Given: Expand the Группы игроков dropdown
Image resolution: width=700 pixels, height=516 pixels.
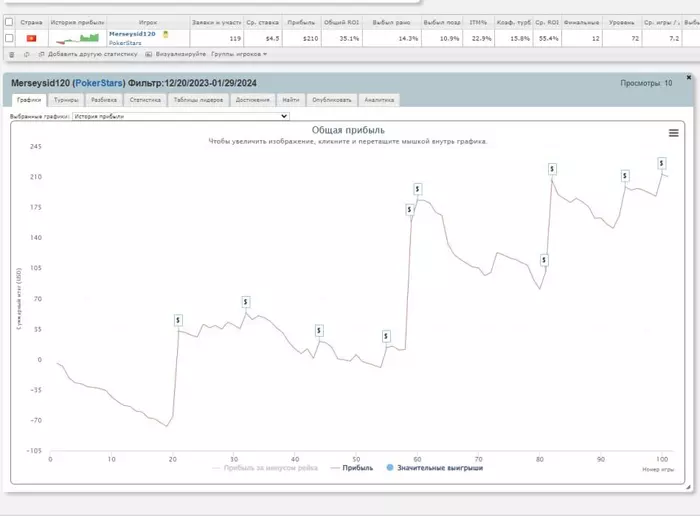Looking at the screenshot, I should coord(239,54).
